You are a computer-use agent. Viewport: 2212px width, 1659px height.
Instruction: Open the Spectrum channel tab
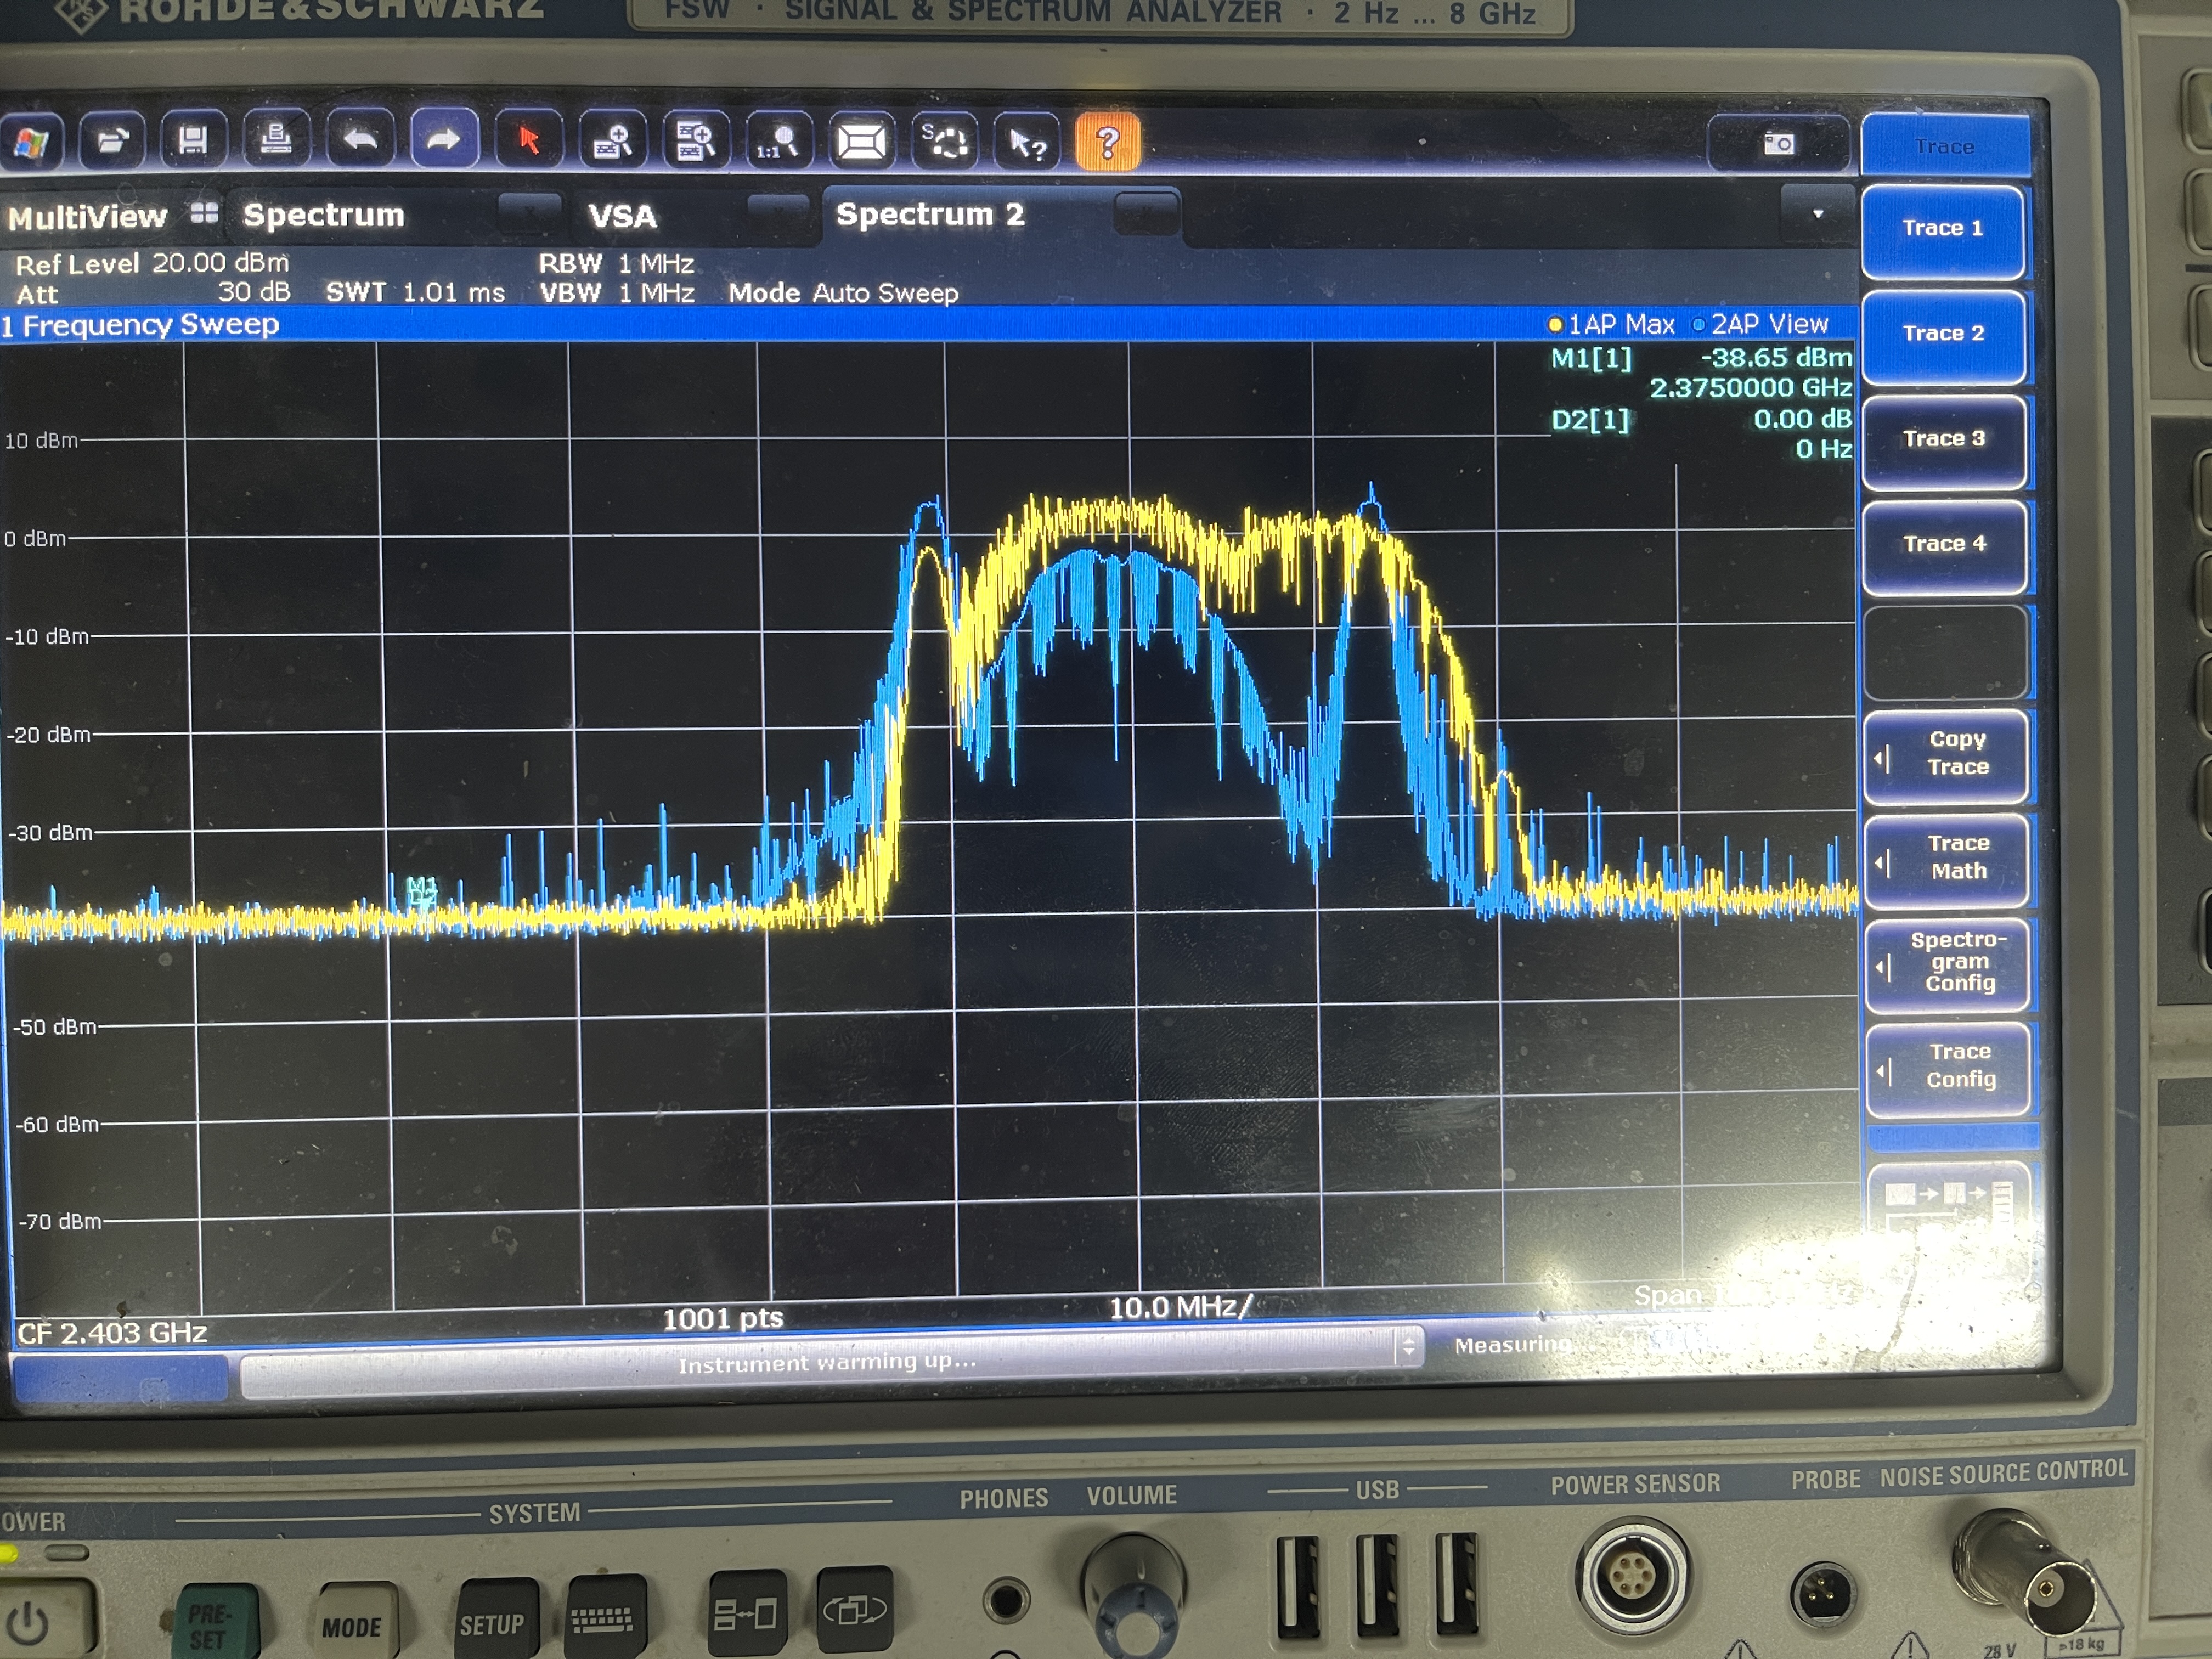click(324, 215)
